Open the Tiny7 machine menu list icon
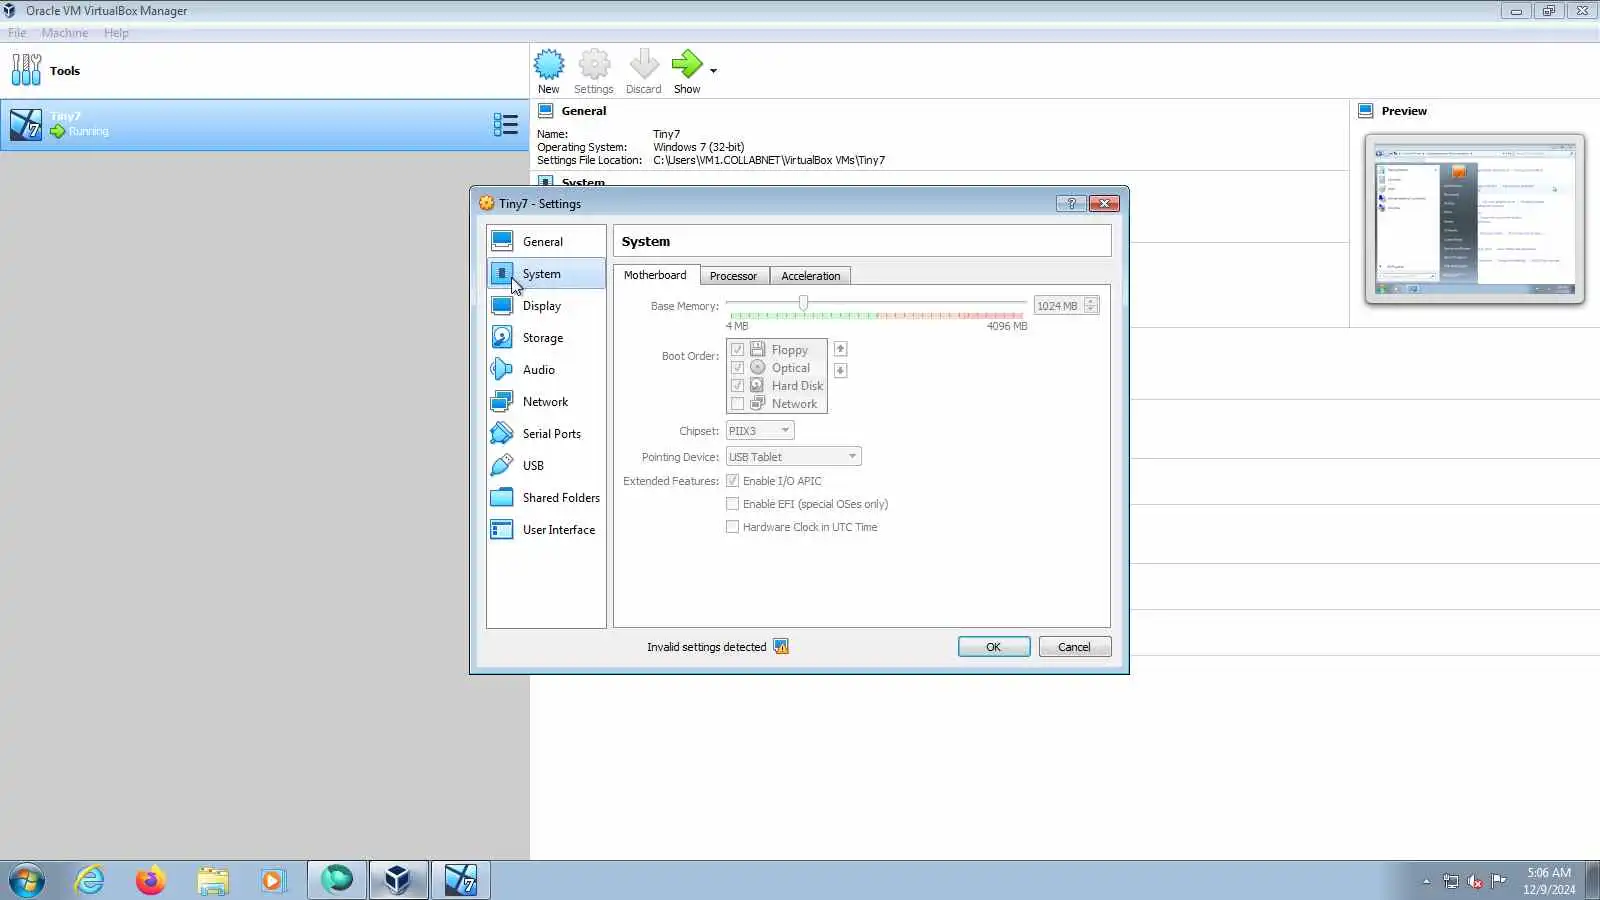This screenshot has height=900, width=1600. [505, 124]
